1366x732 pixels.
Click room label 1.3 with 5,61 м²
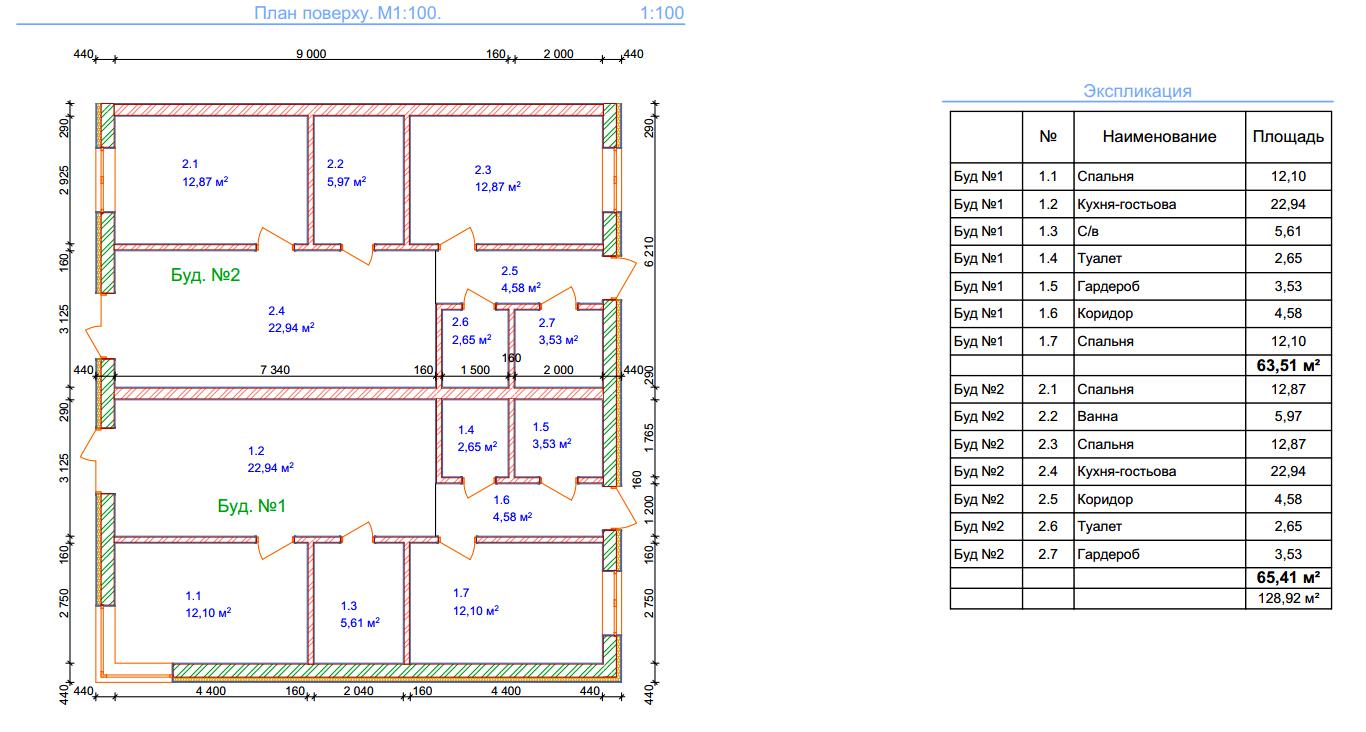tap(360, 614)
